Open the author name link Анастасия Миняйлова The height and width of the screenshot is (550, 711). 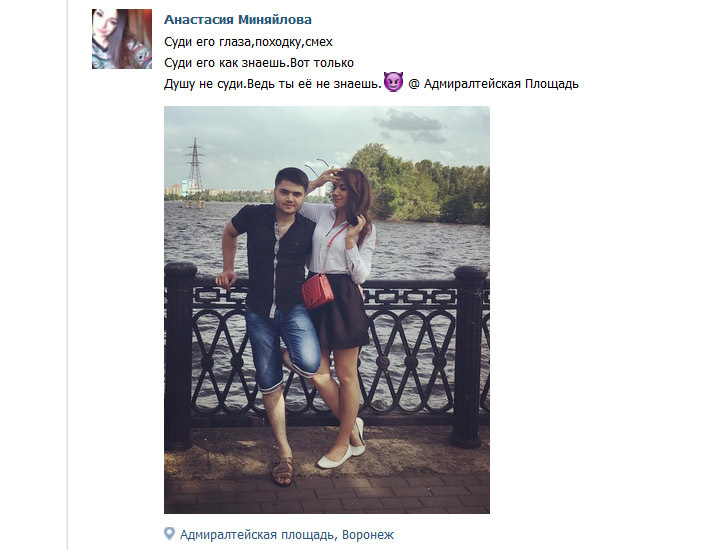[x=238, y=20]
